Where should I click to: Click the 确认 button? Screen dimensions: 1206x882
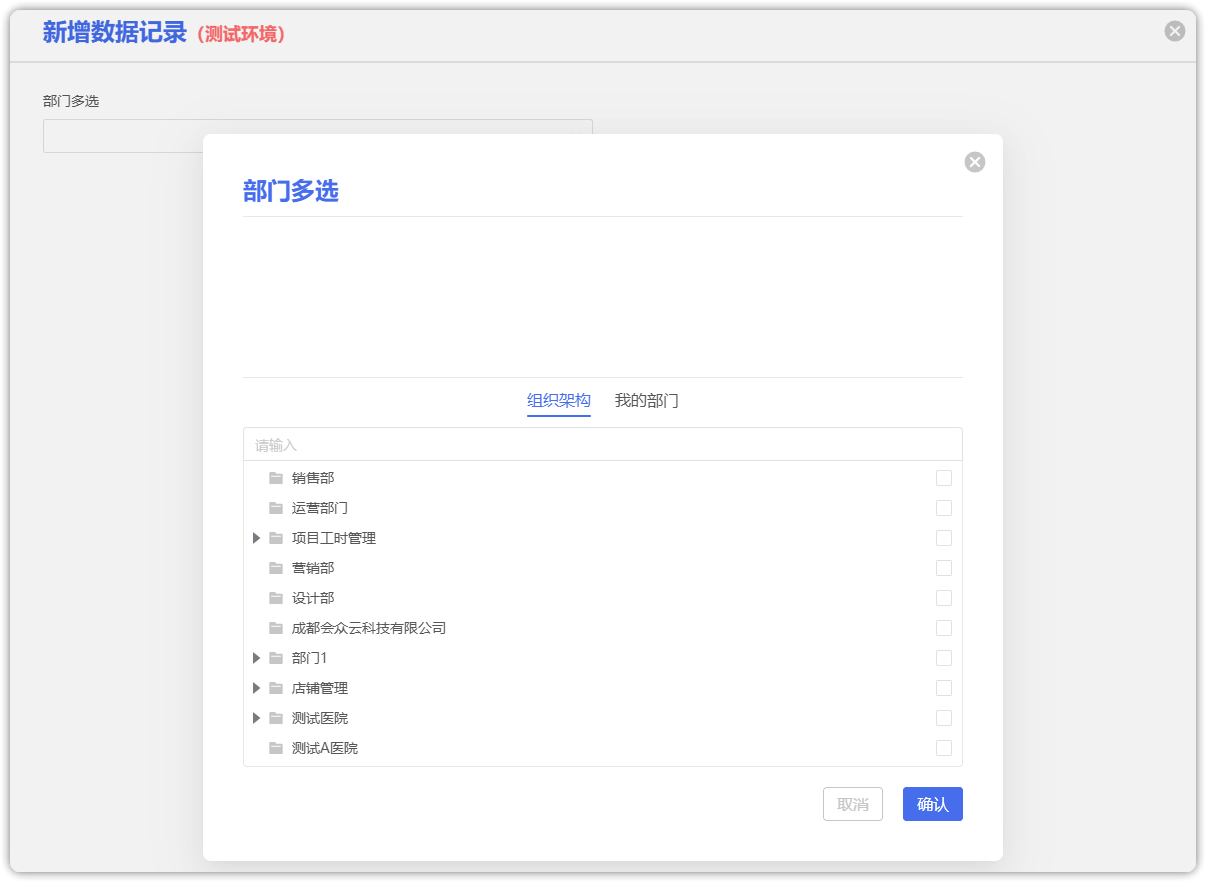coord(933,804)
